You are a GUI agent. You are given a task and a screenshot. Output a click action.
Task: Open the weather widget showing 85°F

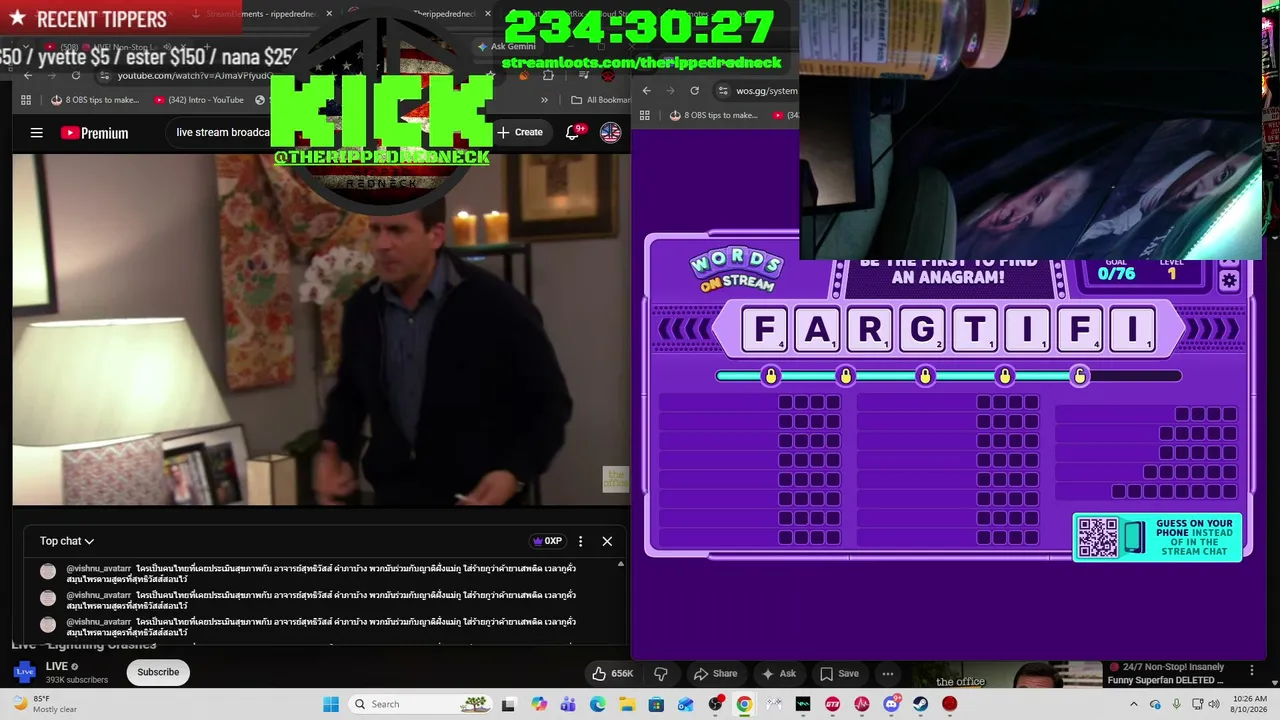[x=44, y=704]
